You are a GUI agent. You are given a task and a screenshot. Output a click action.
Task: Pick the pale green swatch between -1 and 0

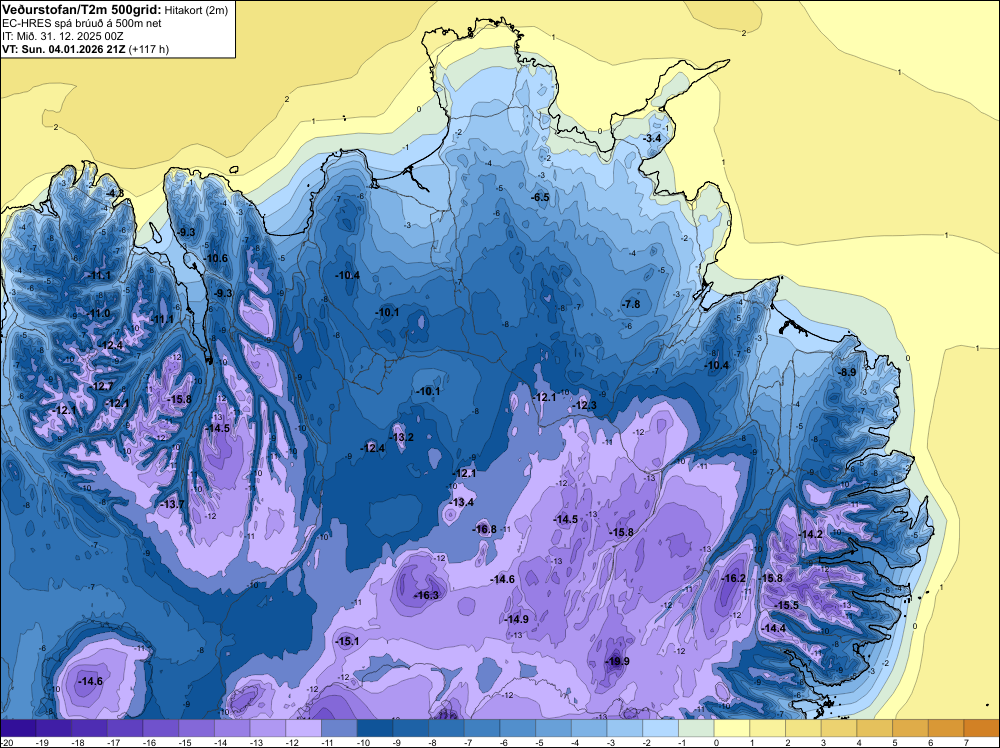(696, 729)
